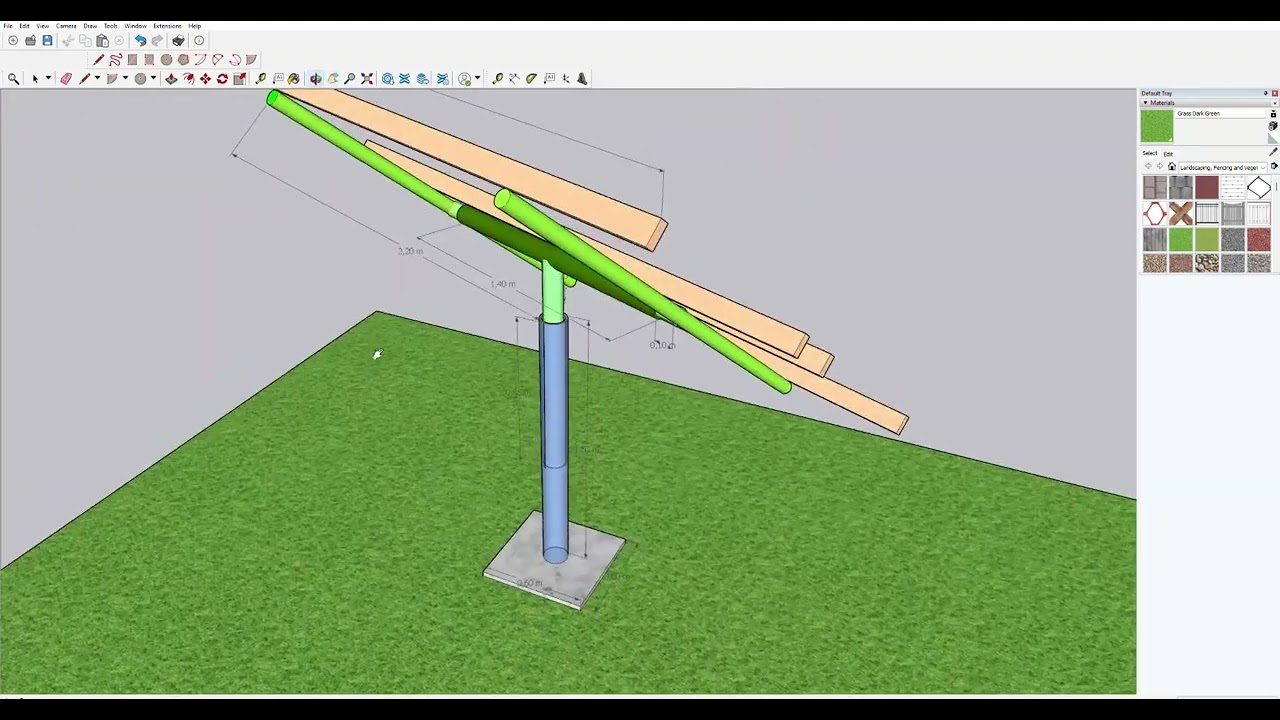The width and height of the screenshot is (1280, 720).
Task: Open the user account dropdown arrow
Action: (477, 78)
